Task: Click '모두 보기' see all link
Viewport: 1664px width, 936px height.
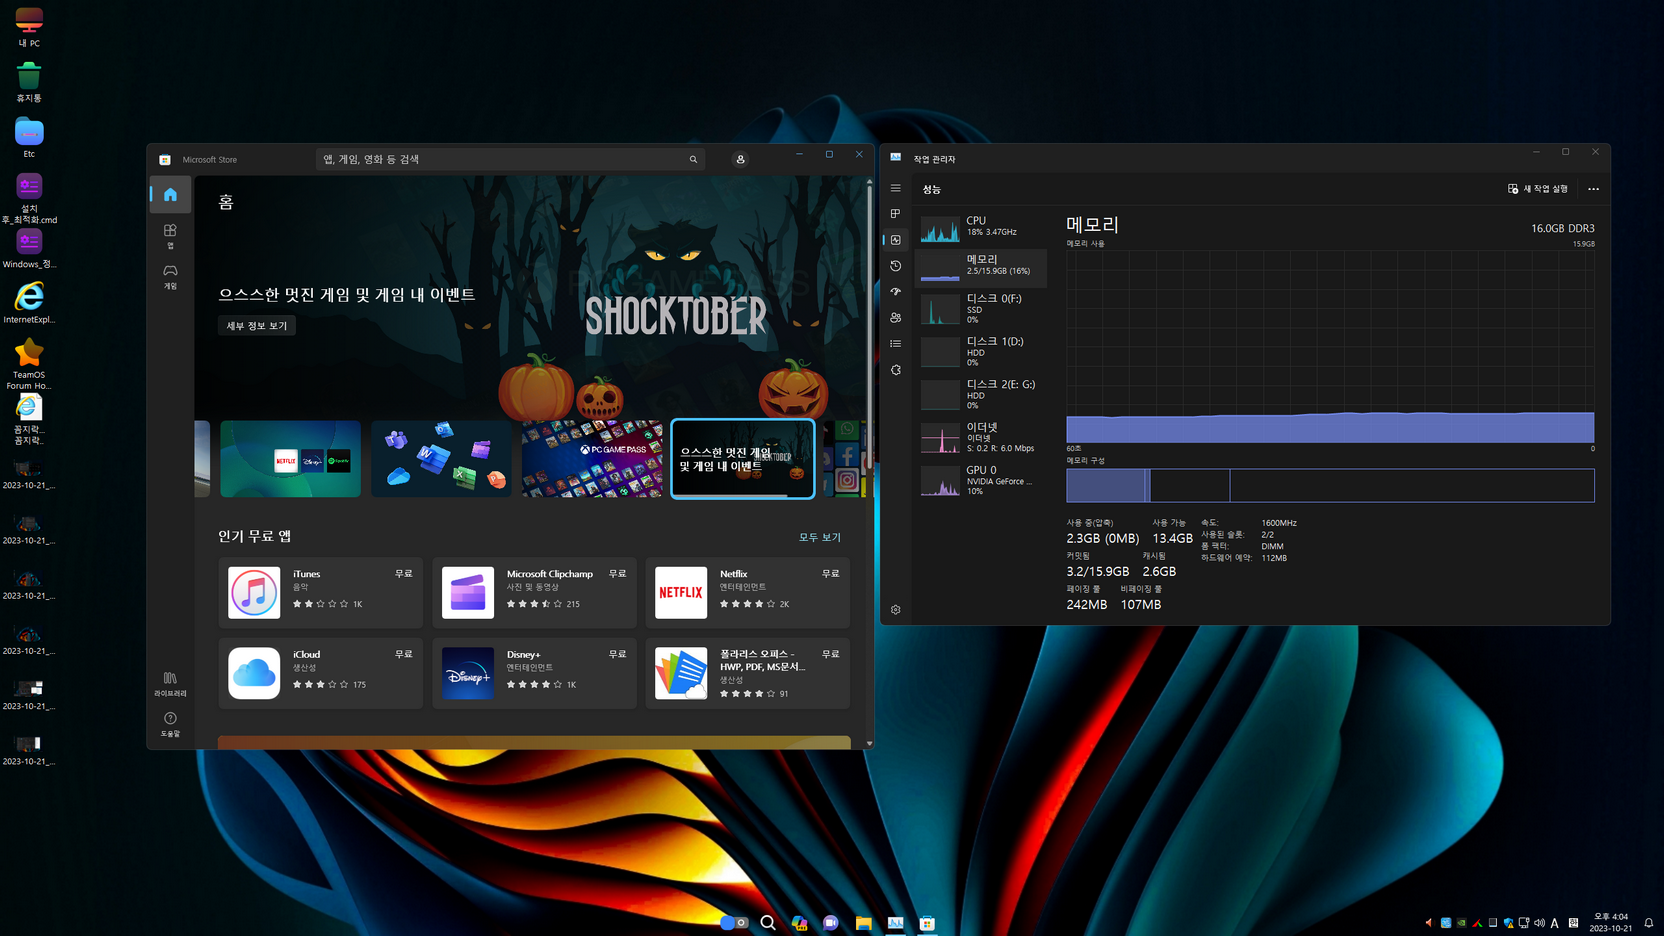Action: coord(819,538)
